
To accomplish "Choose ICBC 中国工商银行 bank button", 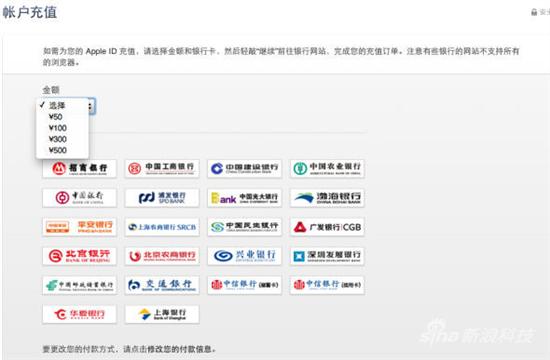I will 162,168.
